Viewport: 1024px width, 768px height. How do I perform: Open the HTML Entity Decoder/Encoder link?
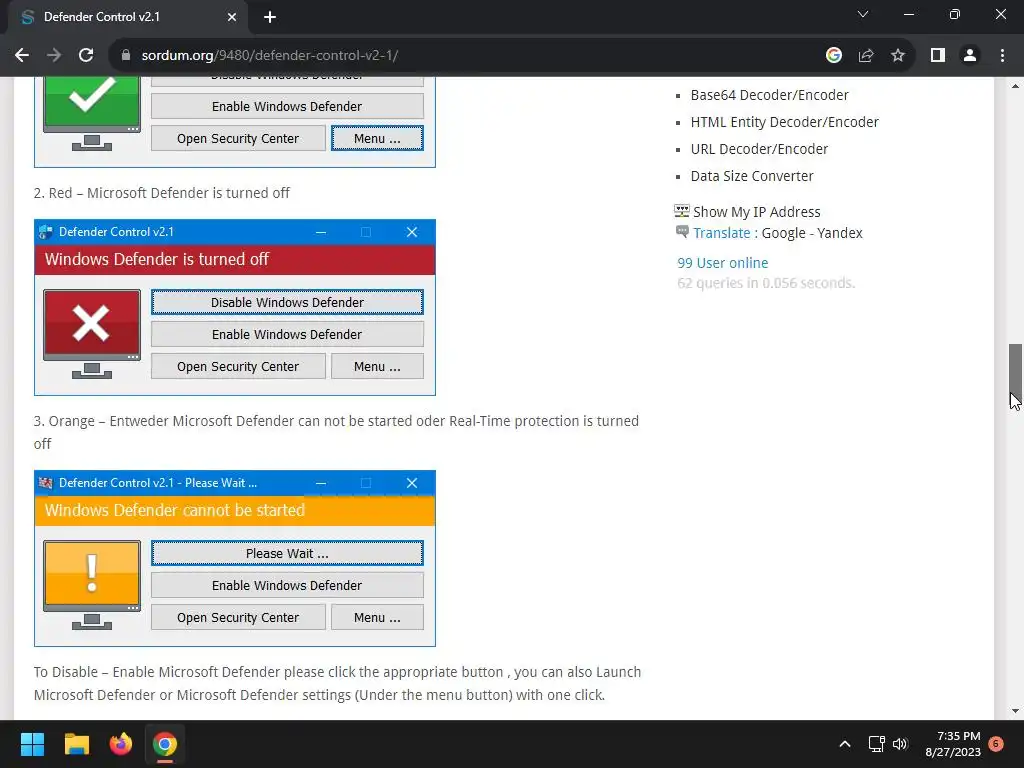pos(784,122)
